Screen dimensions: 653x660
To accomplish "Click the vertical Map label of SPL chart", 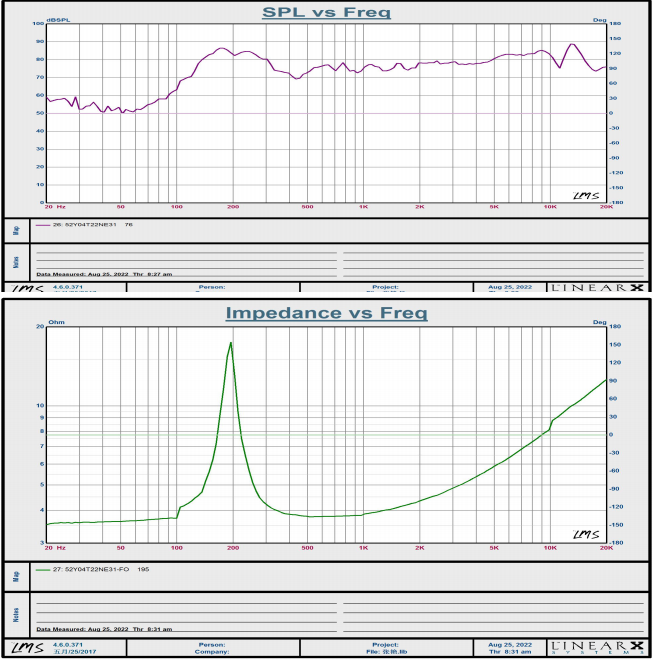I will click(x=16, y=230).
